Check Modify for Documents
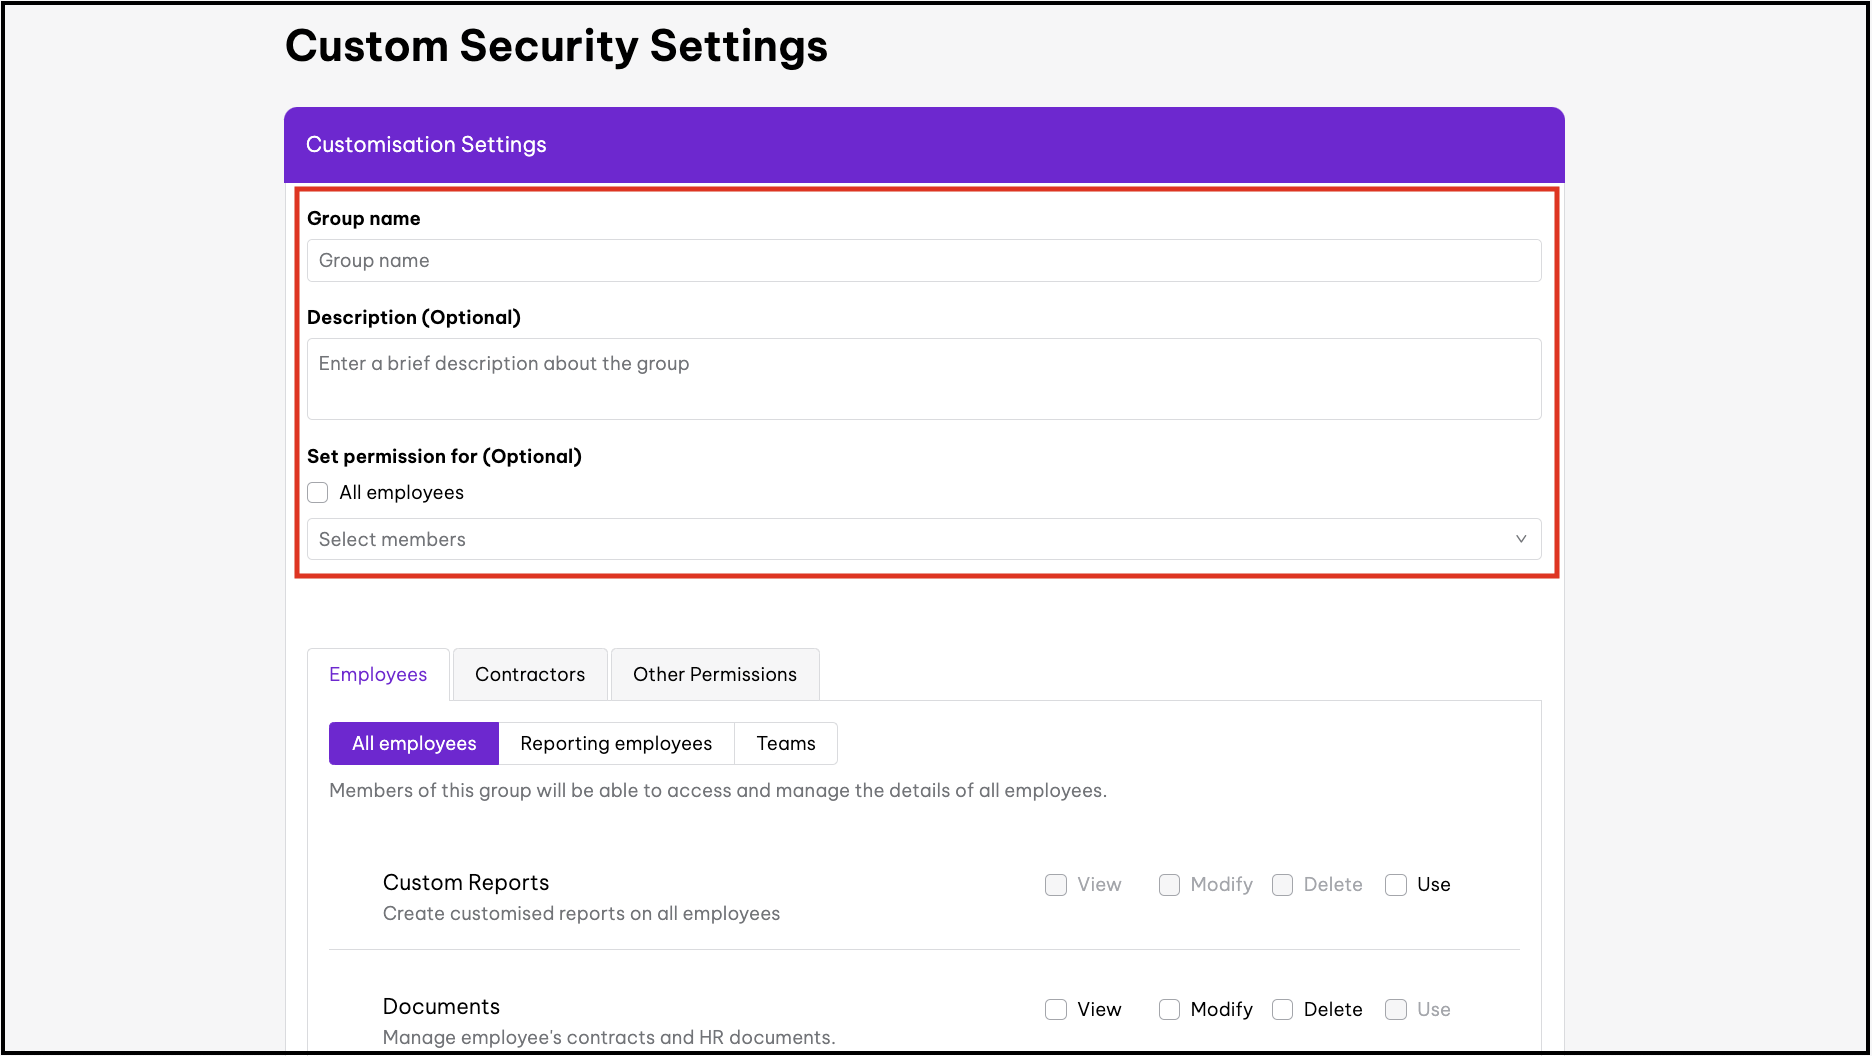The image size is (1872, 1056). click(1169, 1010)
